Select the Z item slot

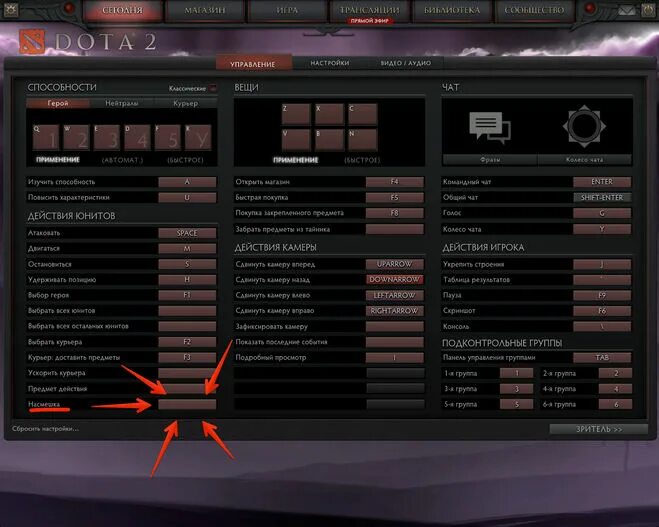[x=296, y=114]
